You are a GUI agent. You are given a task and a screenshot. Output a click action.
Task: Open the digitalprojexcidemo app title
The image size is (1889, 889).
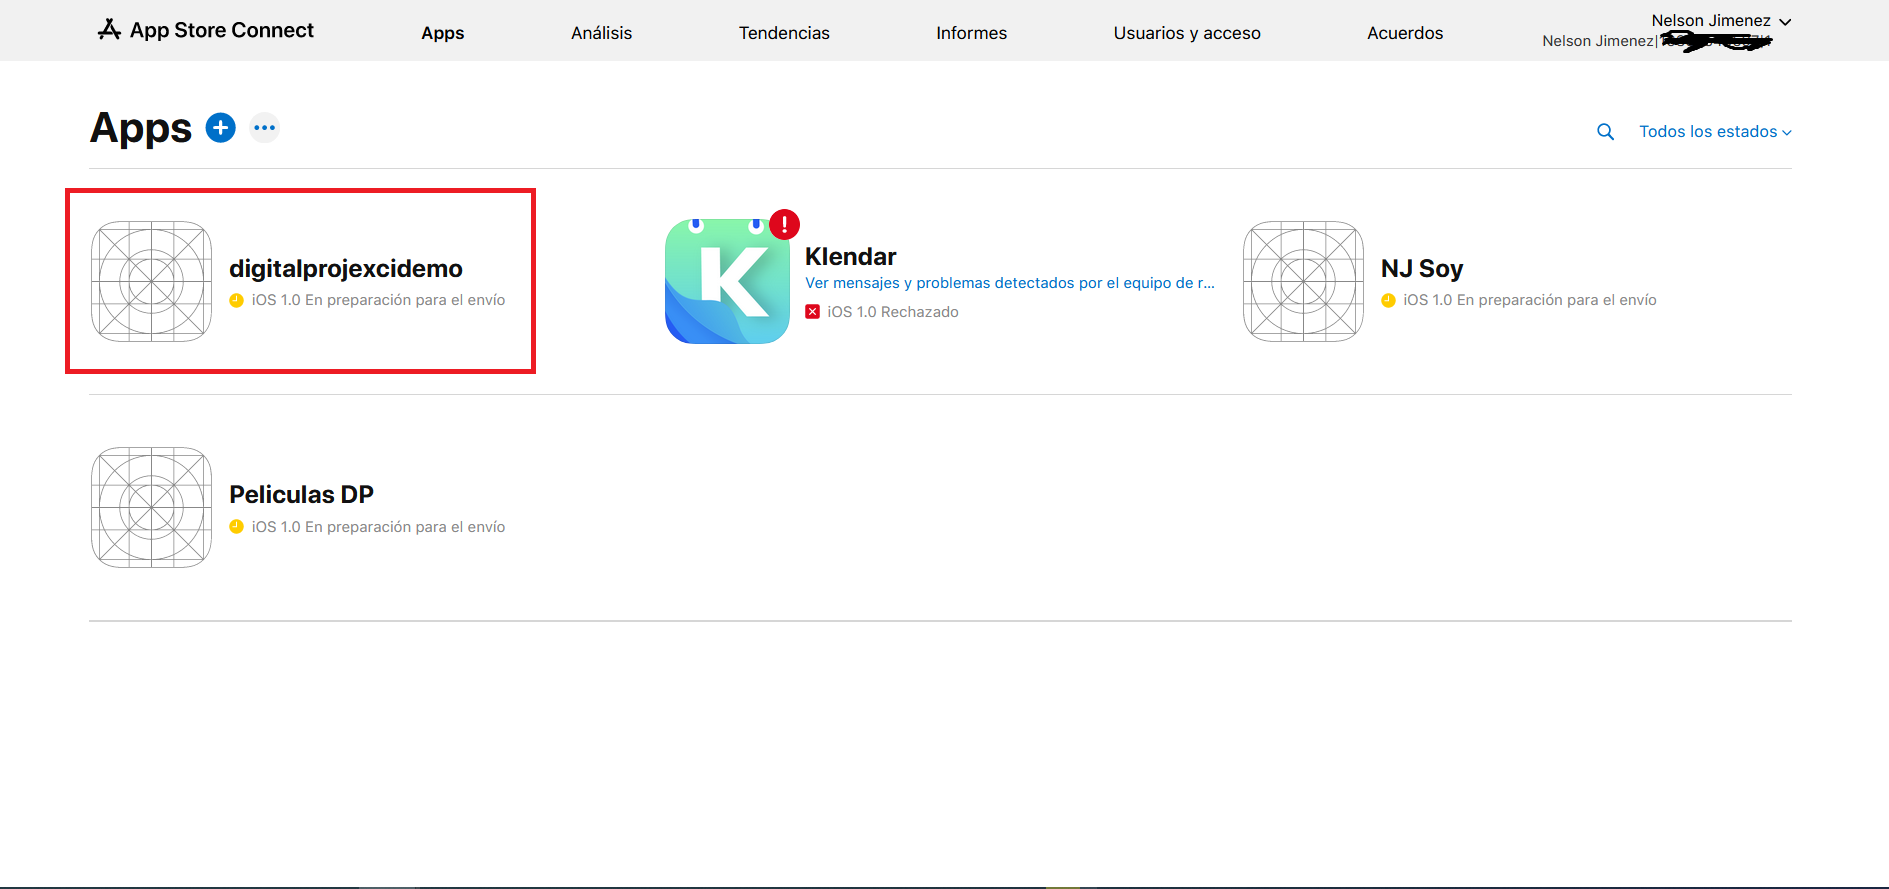tap(346, 269)
